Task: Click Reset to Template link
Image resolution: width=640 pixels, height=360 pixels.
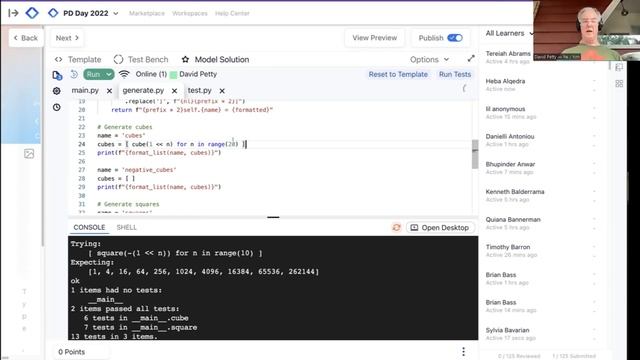Action: [x=398, y=74]
